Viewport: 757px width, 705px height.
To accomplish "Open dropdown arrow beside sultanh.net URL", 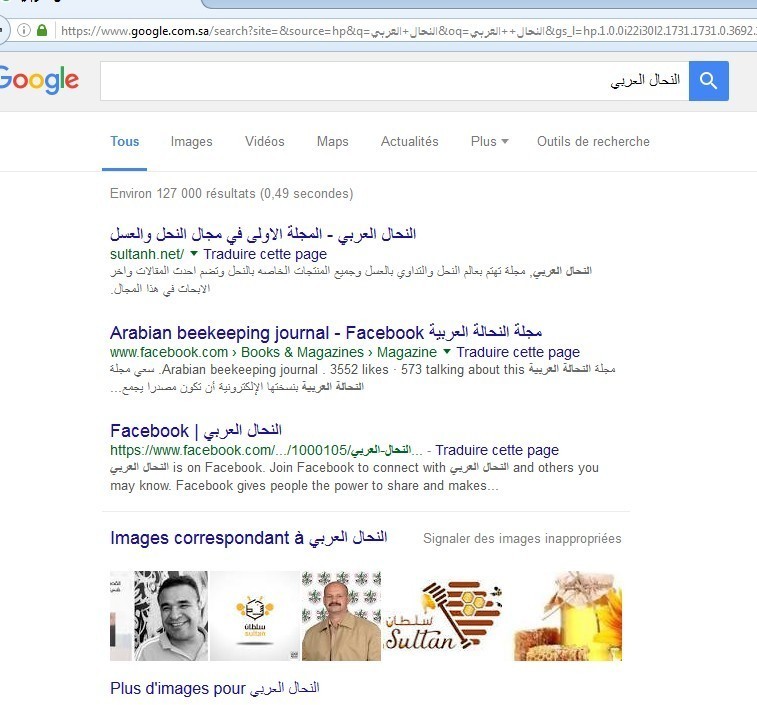I will (194, 253).
